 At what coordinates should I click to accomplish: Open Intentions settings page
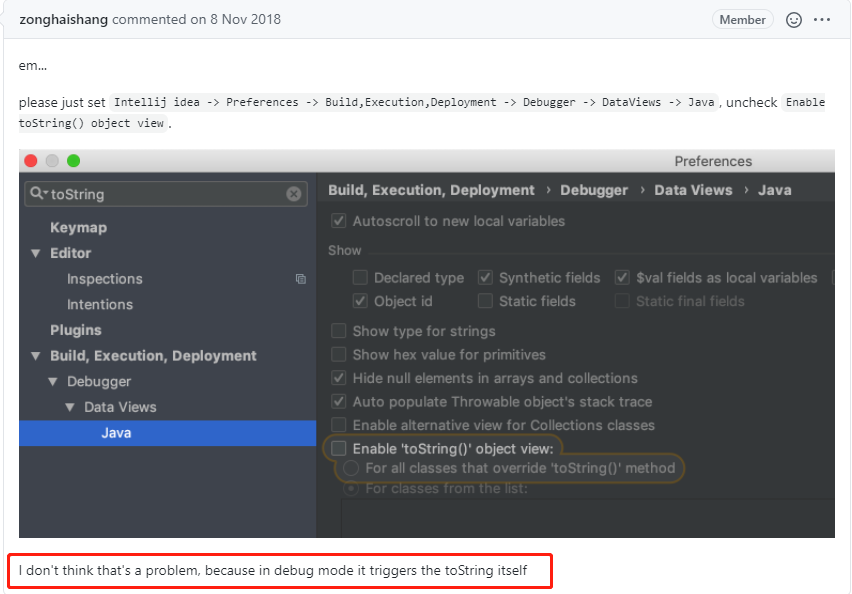pos(100,304)
